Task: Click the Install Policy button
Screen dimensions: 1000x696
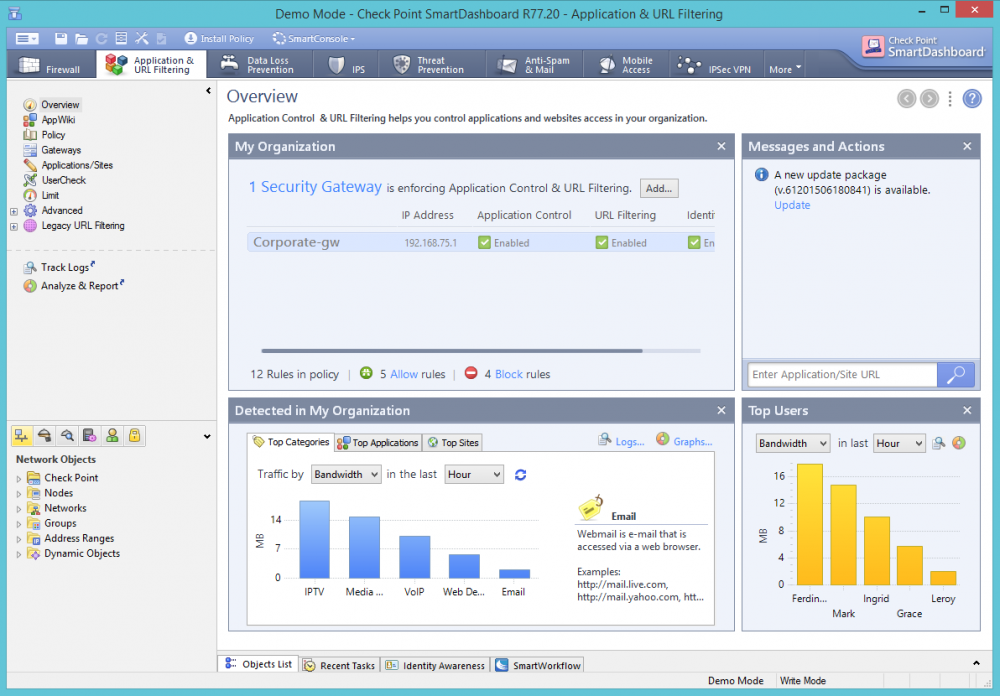Action: (219, 39)
